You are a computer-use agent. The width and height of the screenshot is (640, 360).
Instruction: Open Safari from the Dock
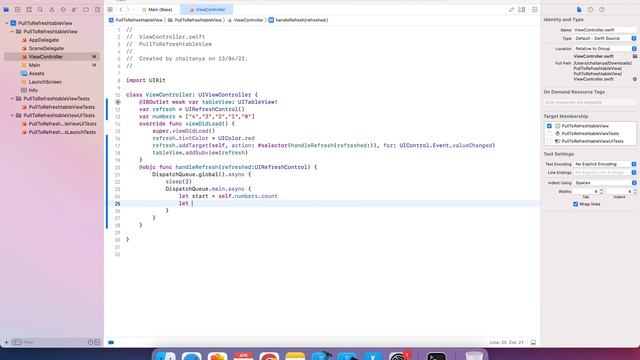click(x=191, y=356)
